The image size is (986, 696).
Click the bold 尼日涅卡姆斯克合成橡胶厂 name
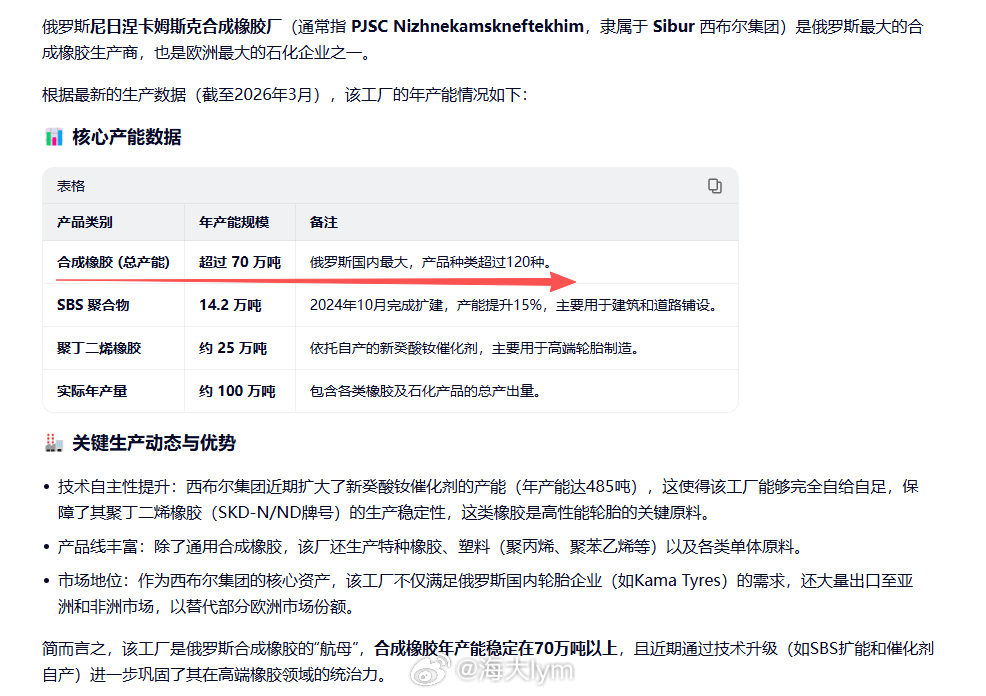pos(186,26)
